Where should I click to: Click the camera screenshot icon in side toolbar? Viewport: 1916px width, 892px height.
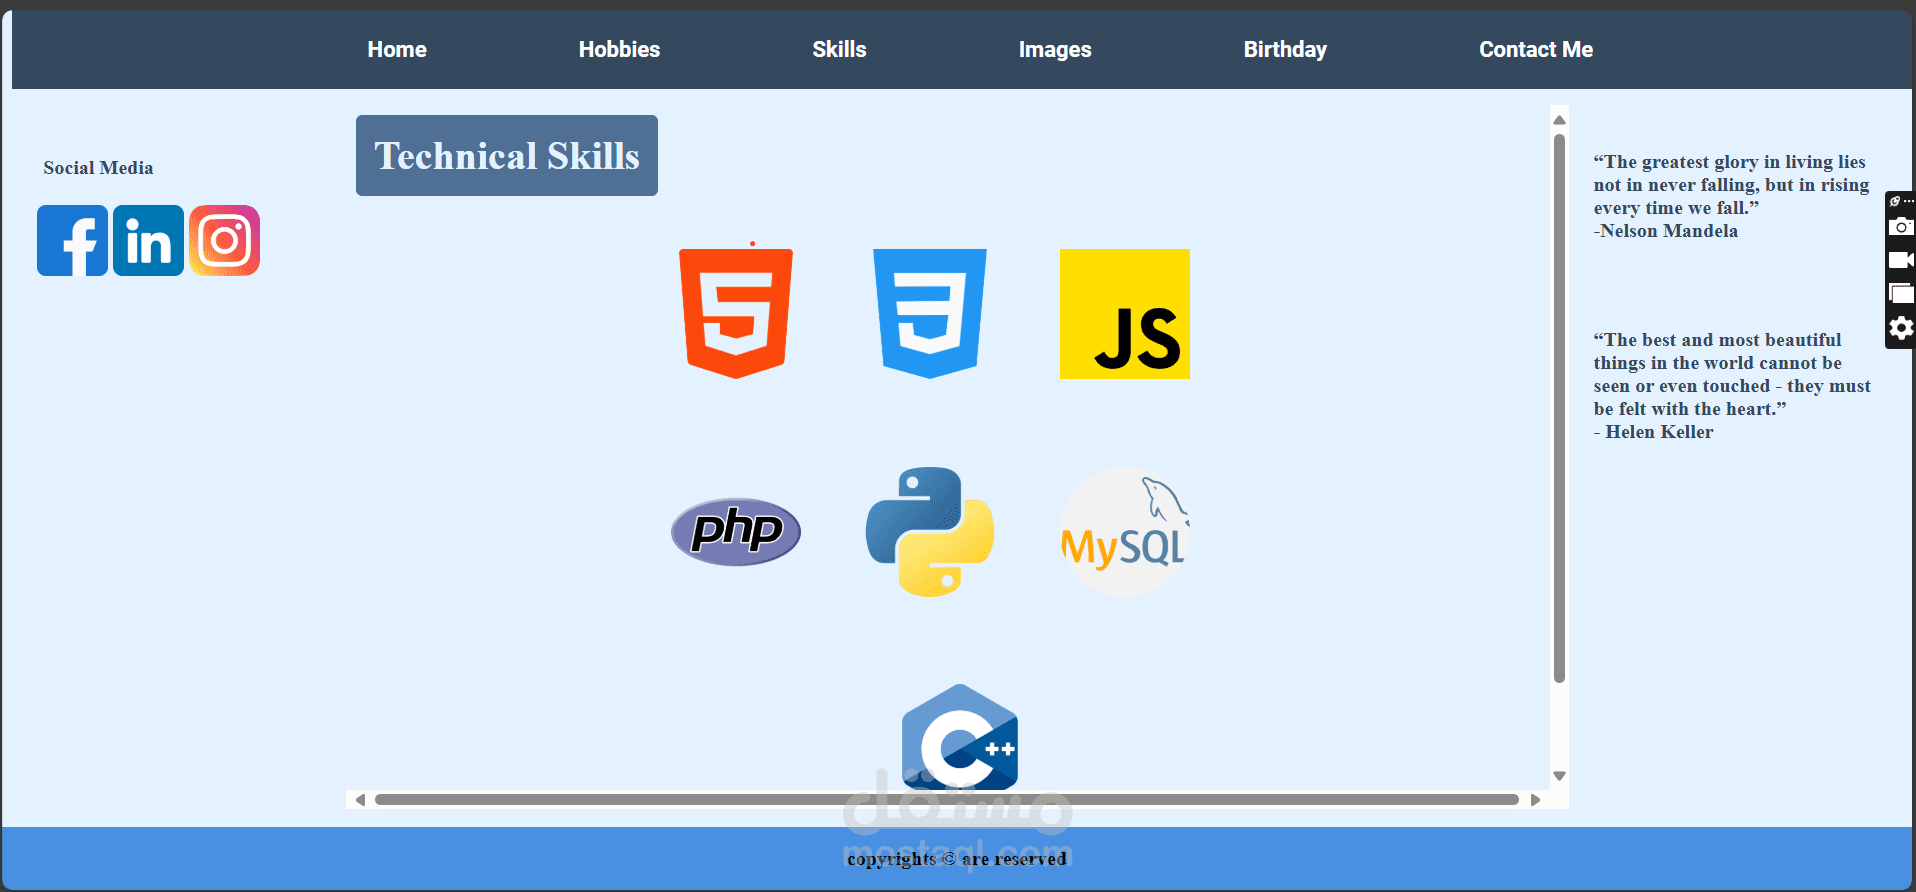(1901, 227)
